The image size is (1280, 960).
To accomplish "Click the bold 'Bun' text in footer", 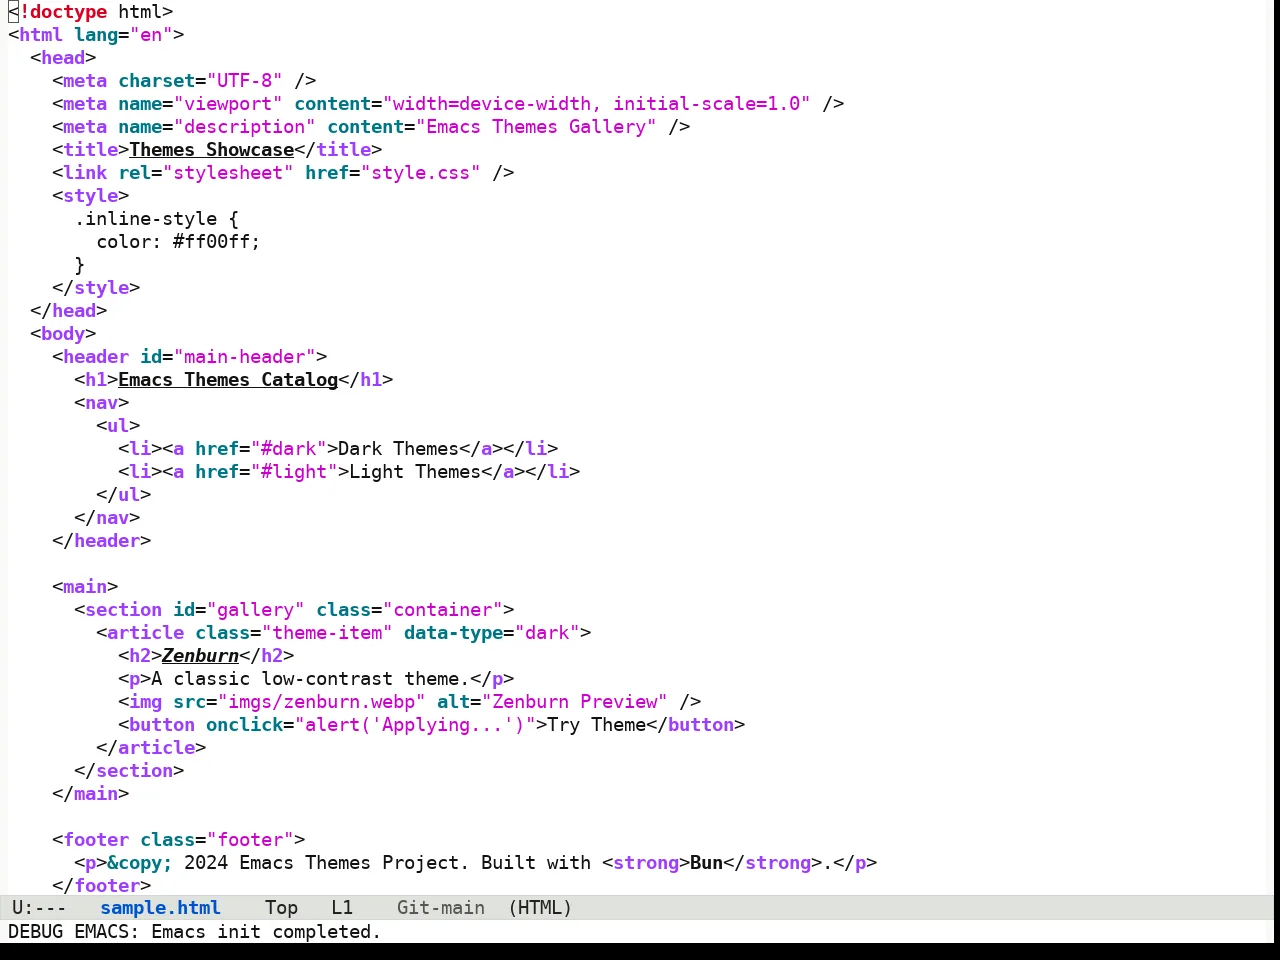I will point(706,863).
